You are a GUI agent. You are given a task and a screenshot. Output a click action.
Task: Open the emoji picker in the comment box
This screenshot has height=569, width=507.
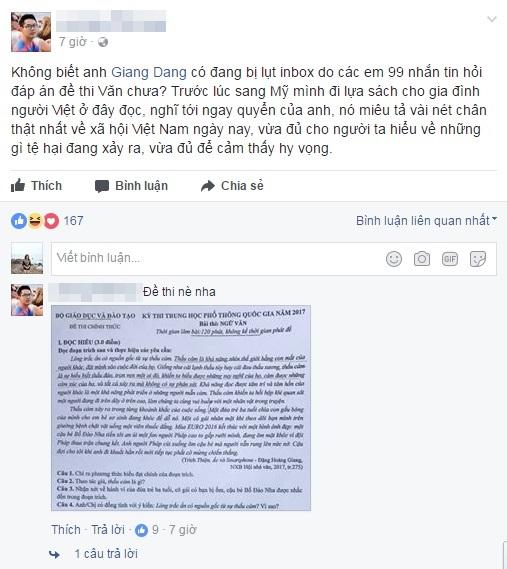(x=394, y=259)
